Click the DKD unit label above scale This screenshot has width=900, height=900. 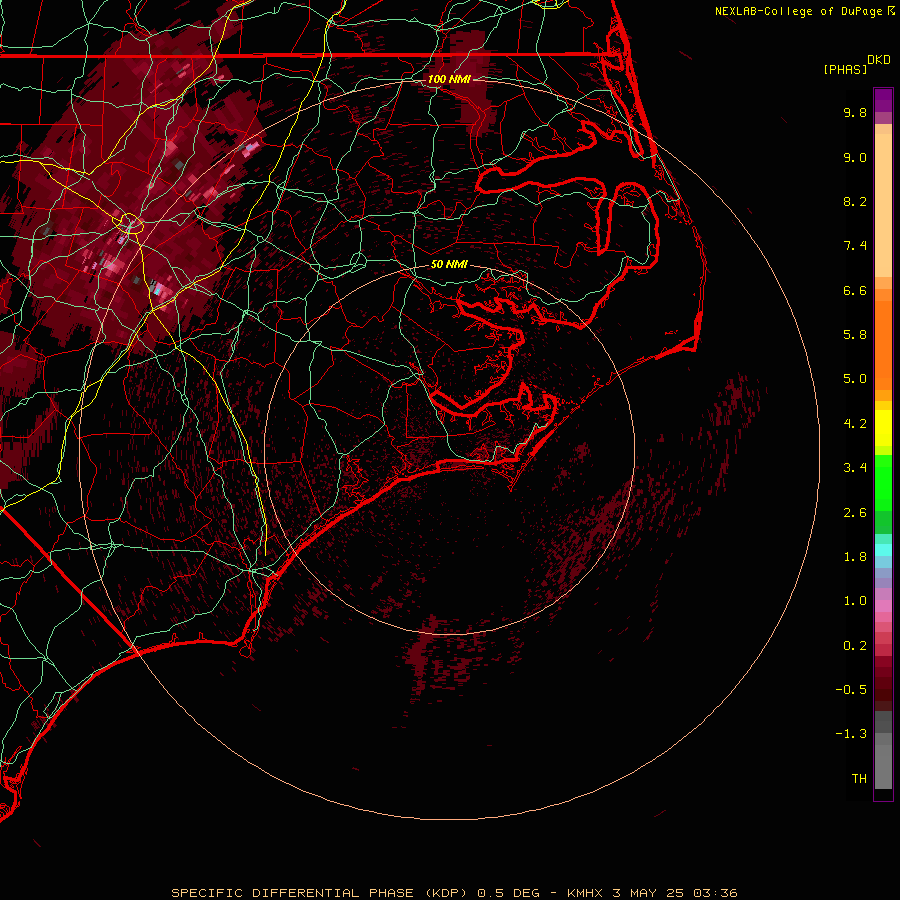click(x=879, y=60)
